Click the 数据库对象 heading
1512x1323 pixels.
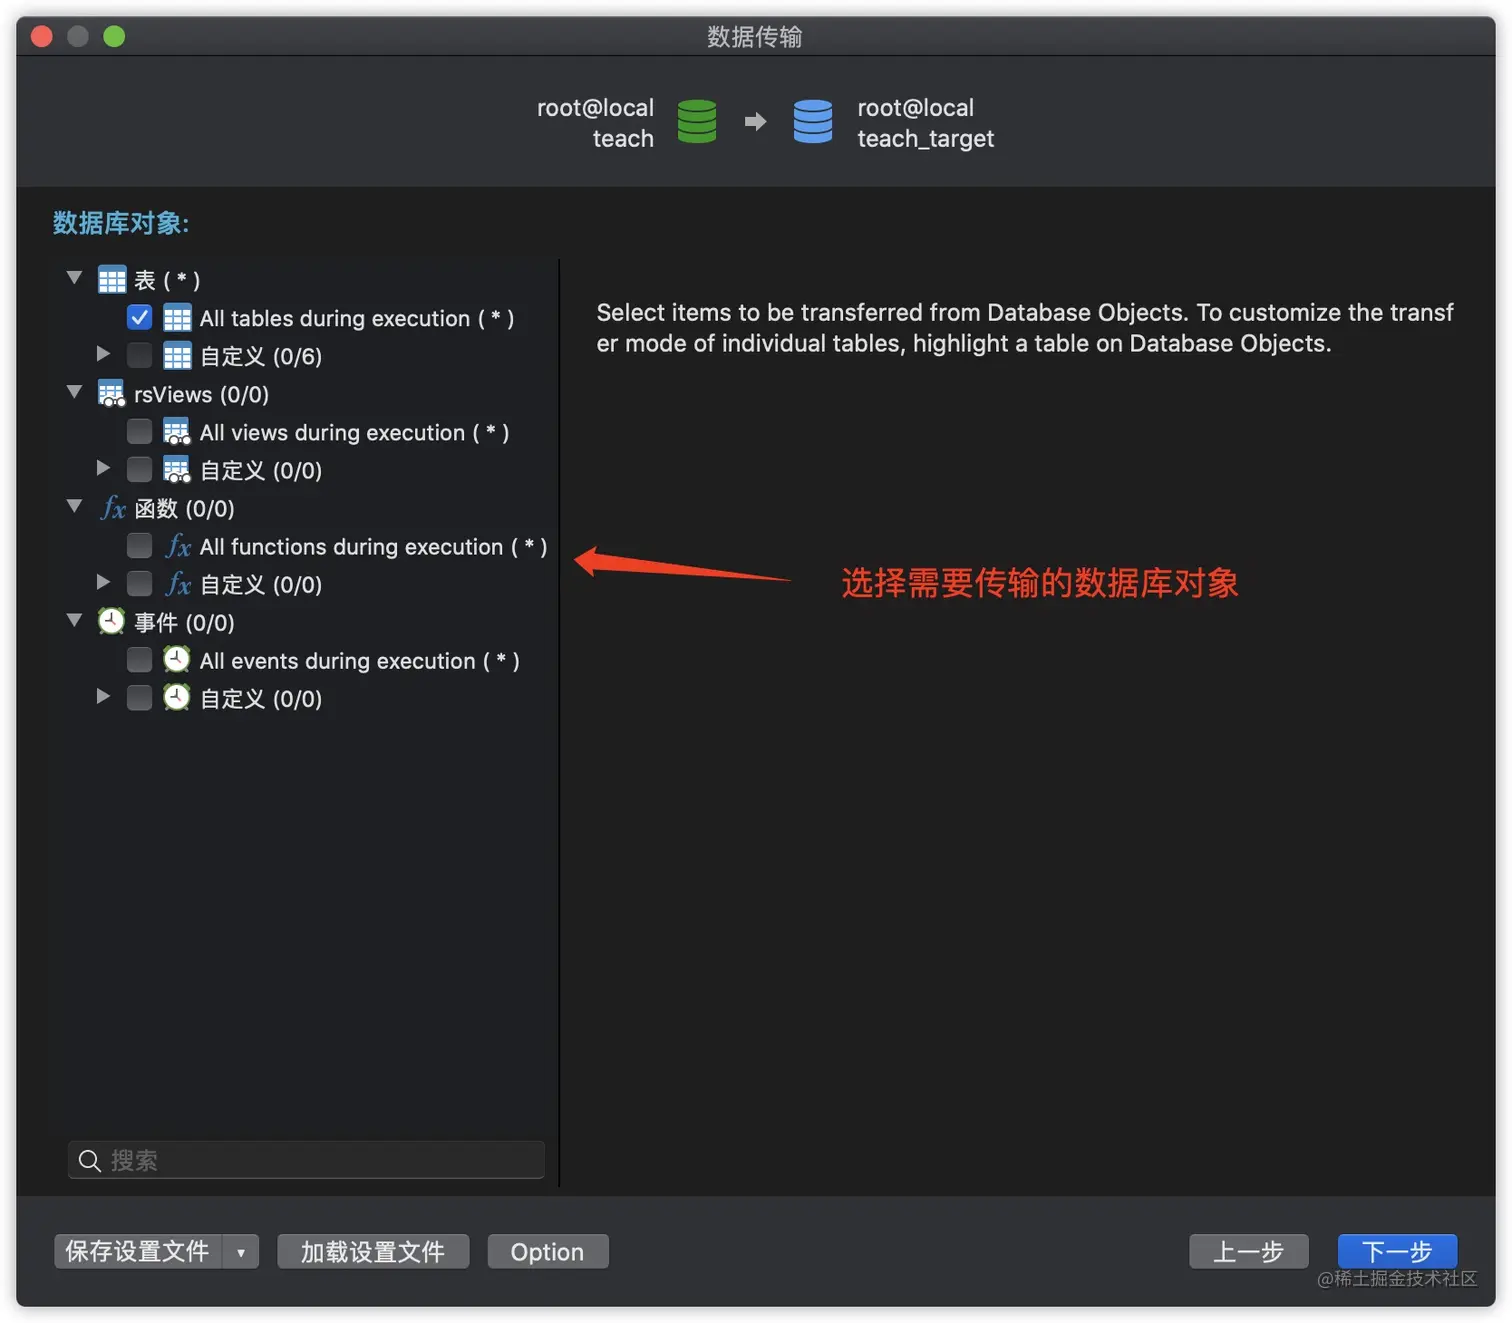pyautogui.click(x=121, y=222)
